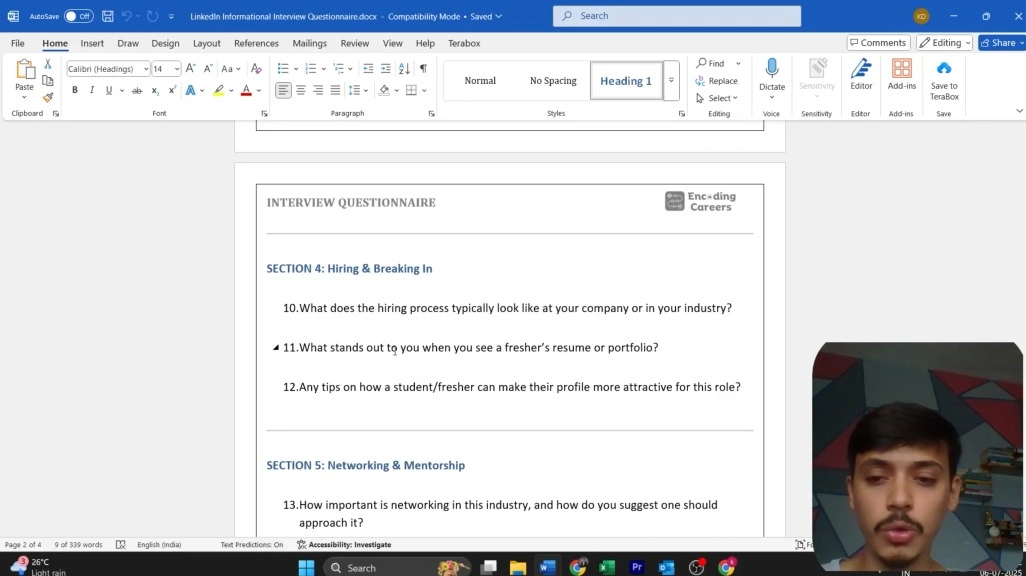The image size is (1026, 576).
Task: Toggle Align Left
Action: tap(283, 90)
